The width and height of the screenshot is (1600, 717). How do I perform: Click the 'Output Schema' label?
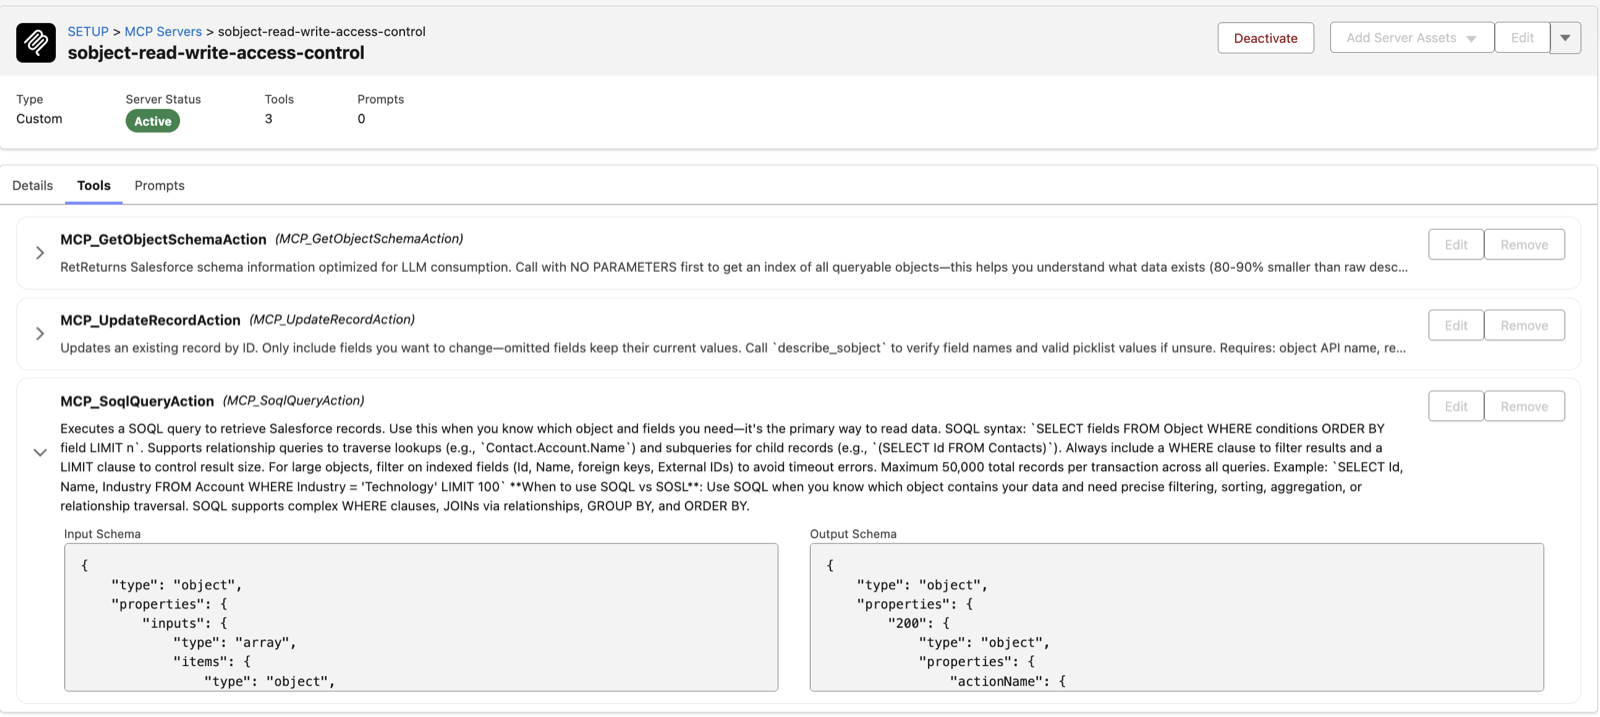(853, 534)
